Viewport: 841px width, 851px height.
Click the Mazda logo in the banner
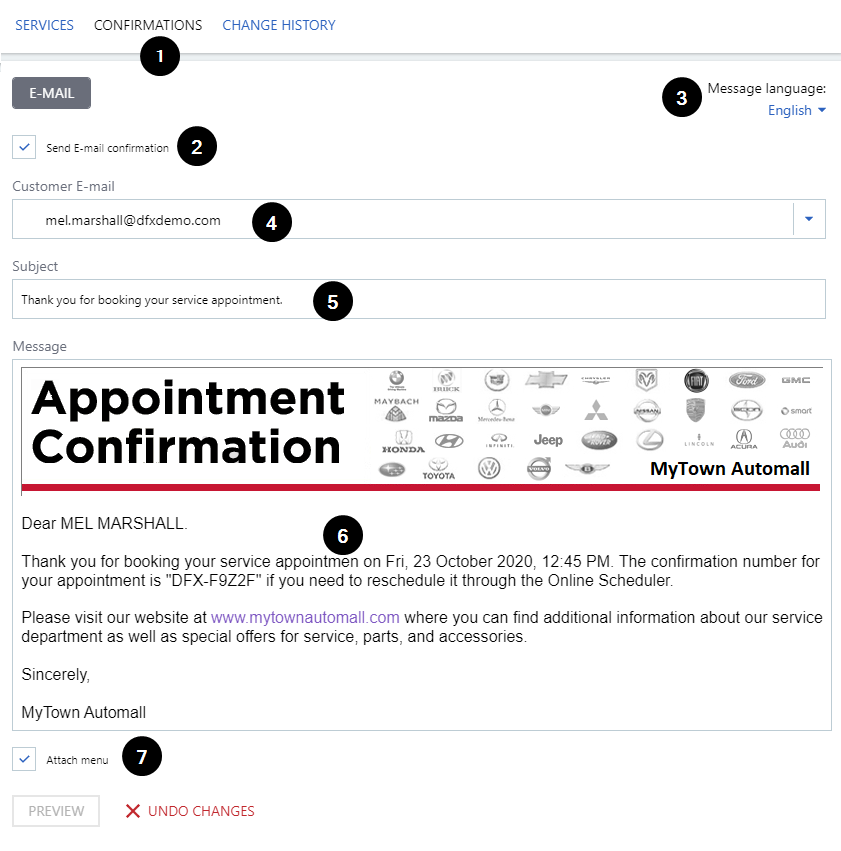(445, 410)
